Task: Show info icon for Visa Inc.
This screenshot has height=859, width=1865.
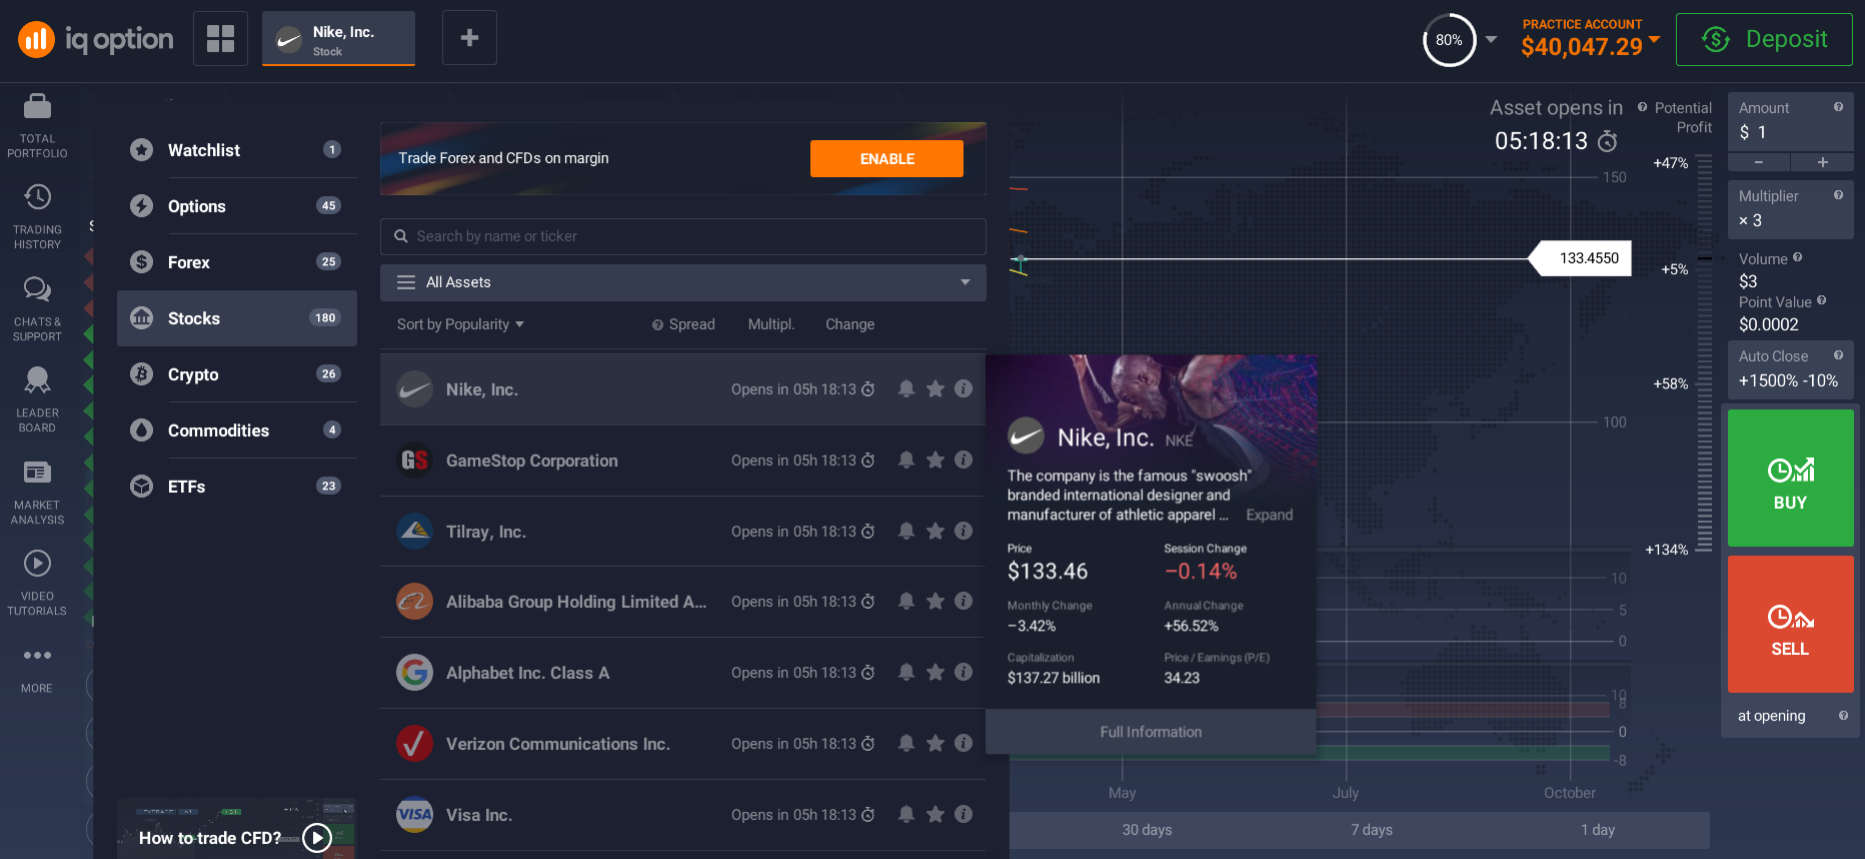Action: pos(963,814)
